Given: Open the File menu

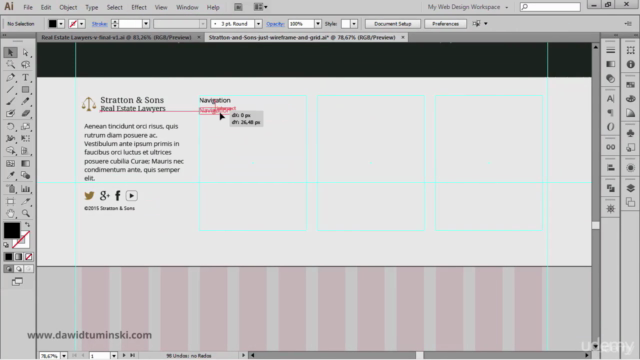Looking at the screenshot, I should point(28,7).
